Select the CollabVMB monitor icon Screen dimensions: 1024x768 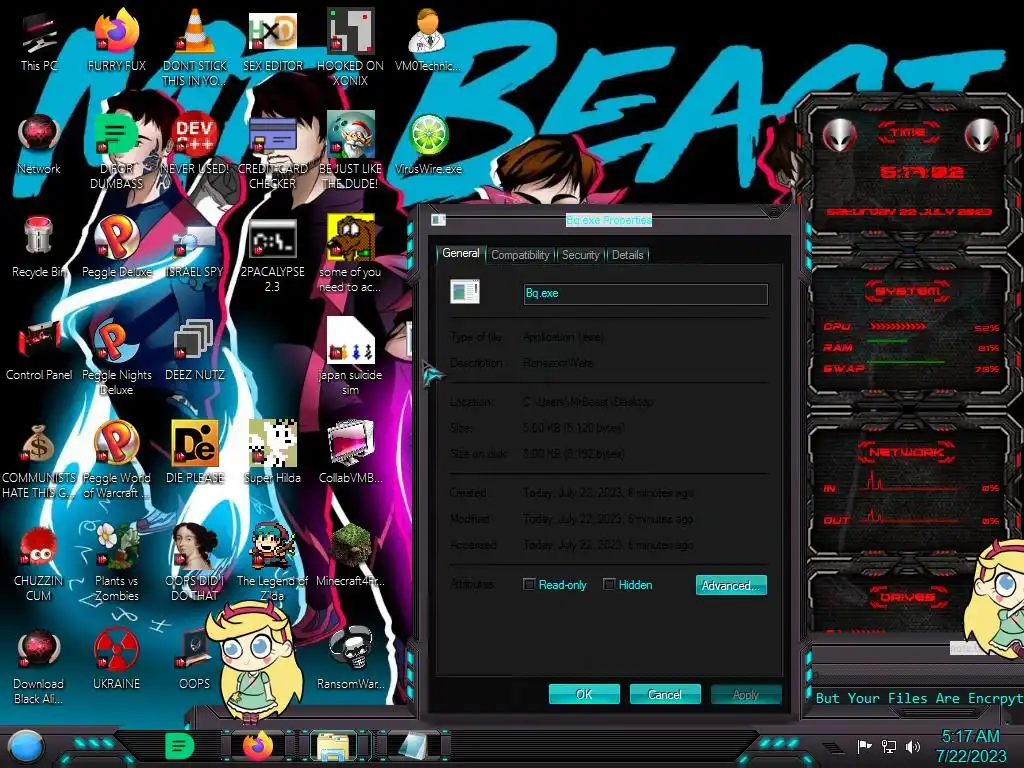coord(351,453)
